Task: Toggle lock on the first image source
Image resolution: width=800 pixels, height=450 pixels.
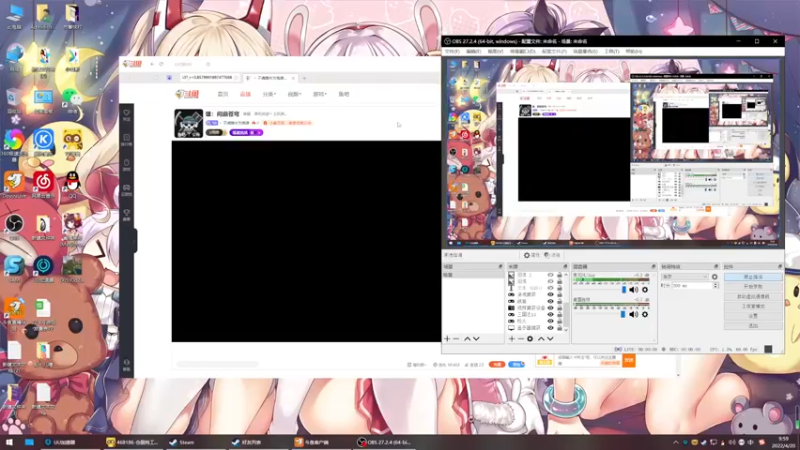Action: tap(559, 275)
